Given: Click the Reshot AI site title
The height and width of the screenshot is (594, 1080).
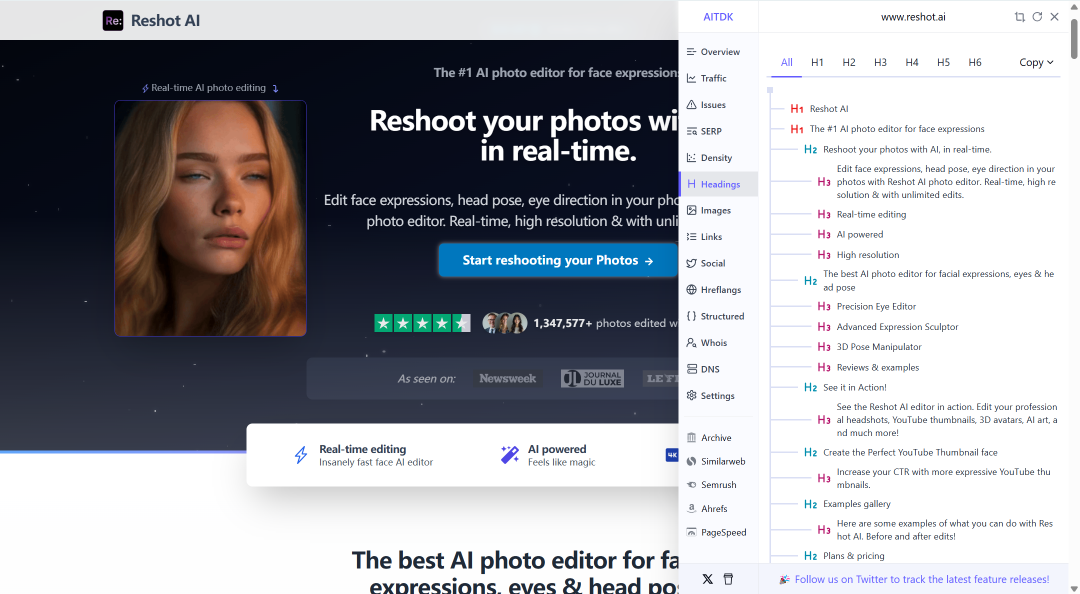Looking at the screenshot, I should [x=165, y=21].
